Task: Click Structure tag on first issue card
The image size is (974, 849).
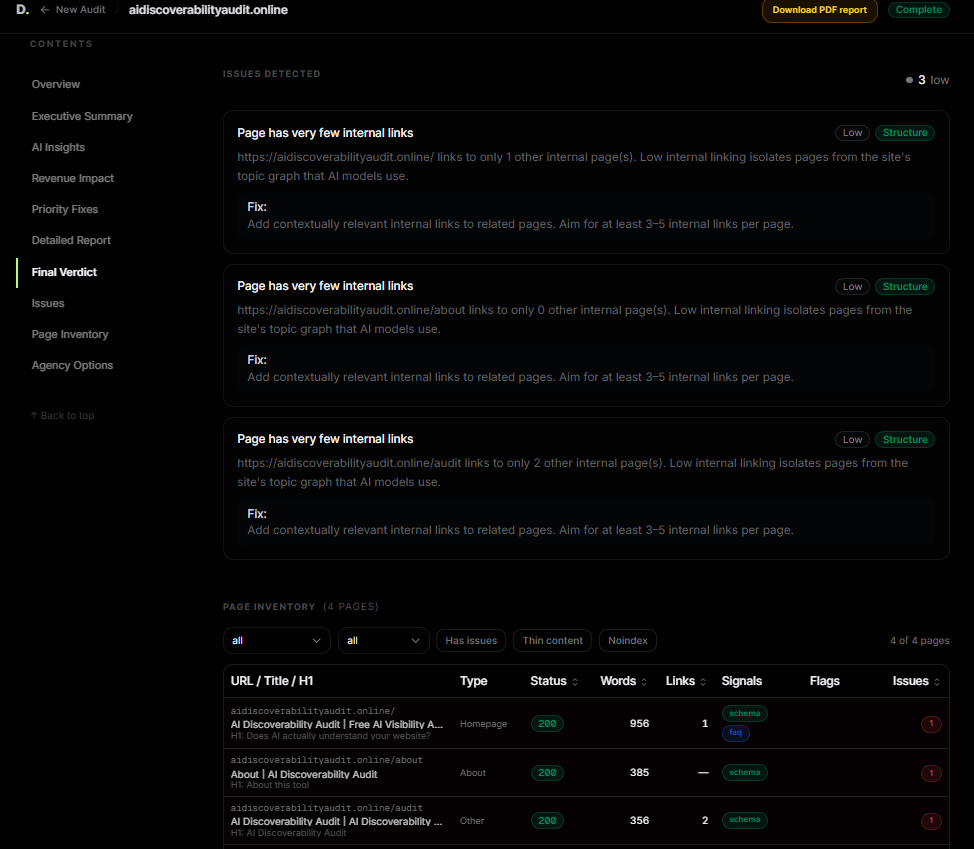Action: 904,133
